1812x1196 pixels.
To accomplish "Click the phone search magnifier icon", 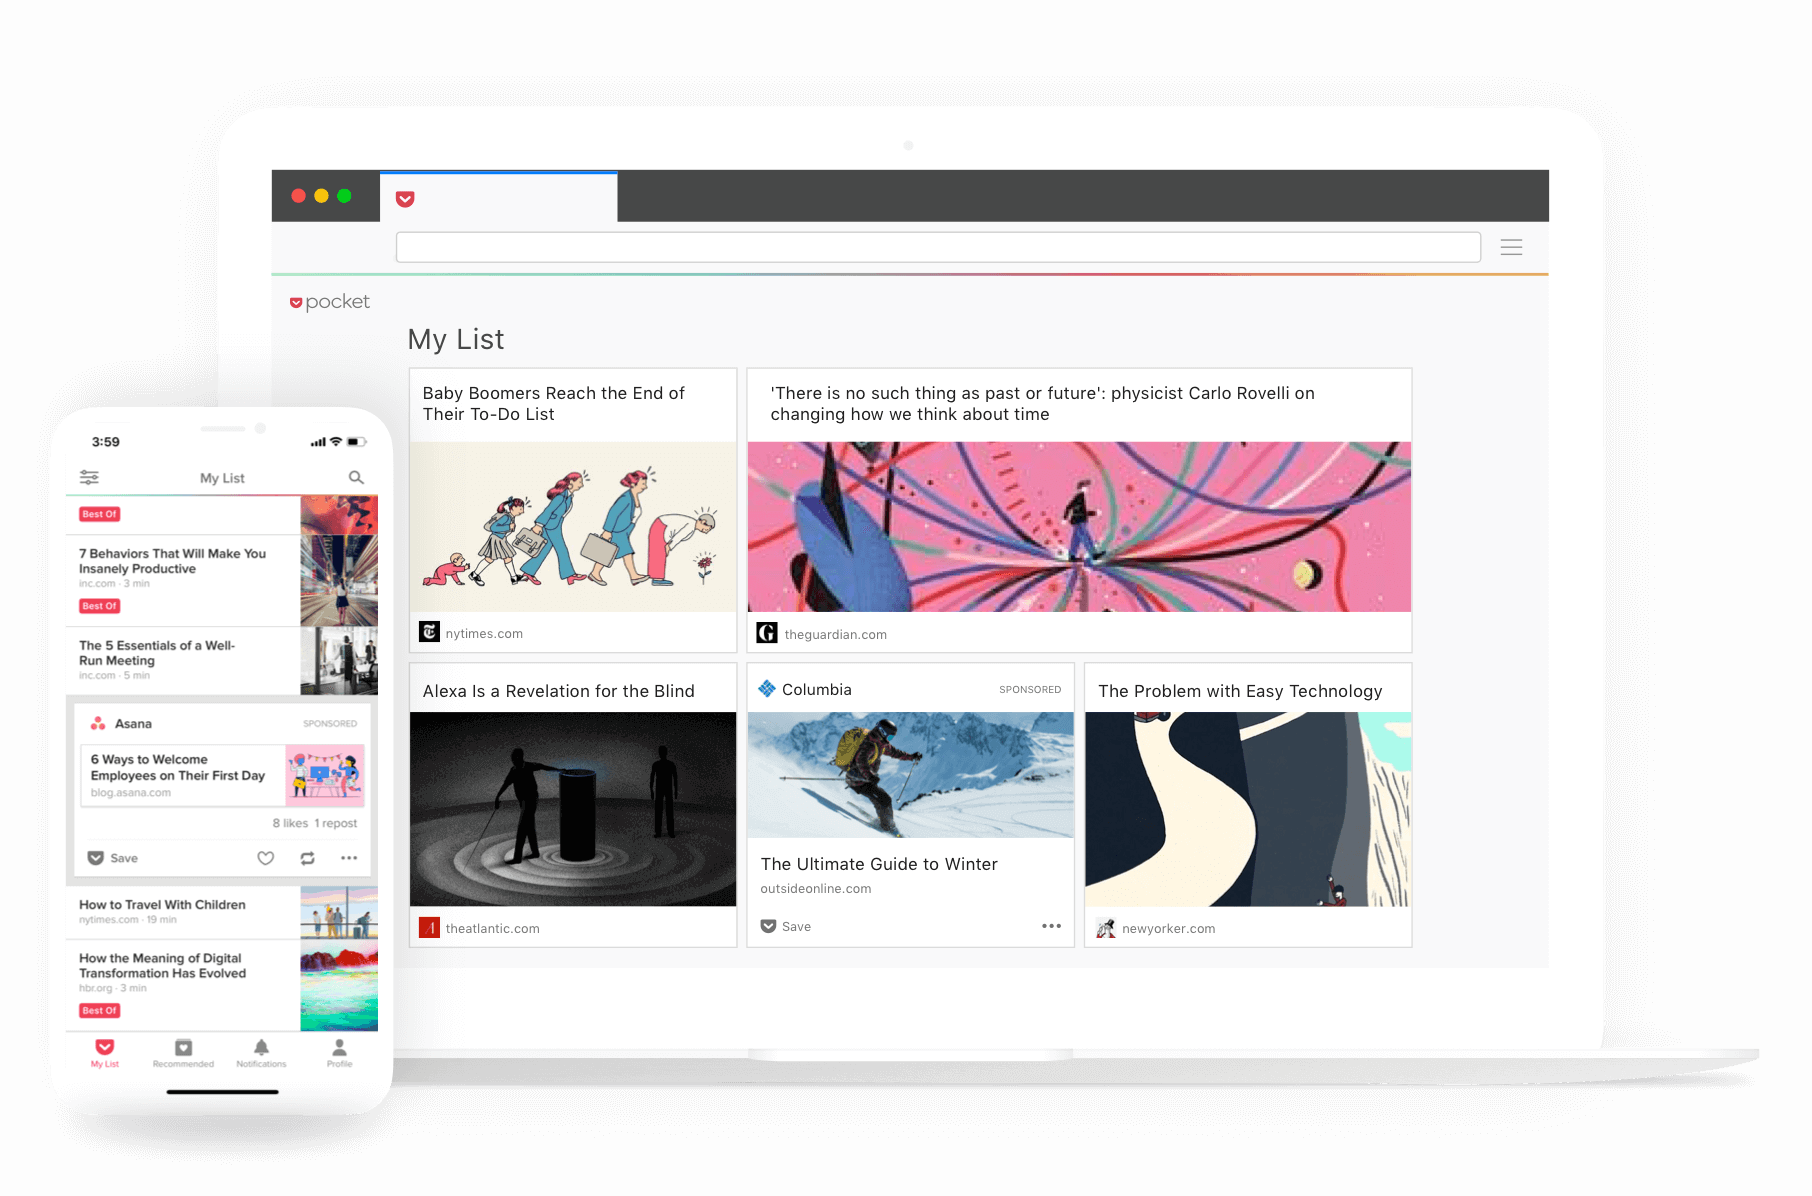I will [x=356, y=478].
